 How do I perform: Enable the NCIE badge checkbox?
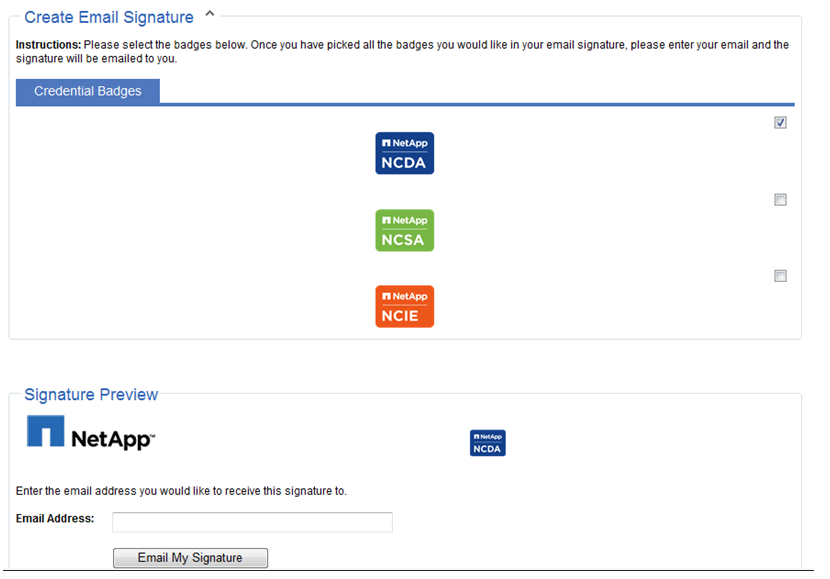pyautogui.click(x=780, y=276)
